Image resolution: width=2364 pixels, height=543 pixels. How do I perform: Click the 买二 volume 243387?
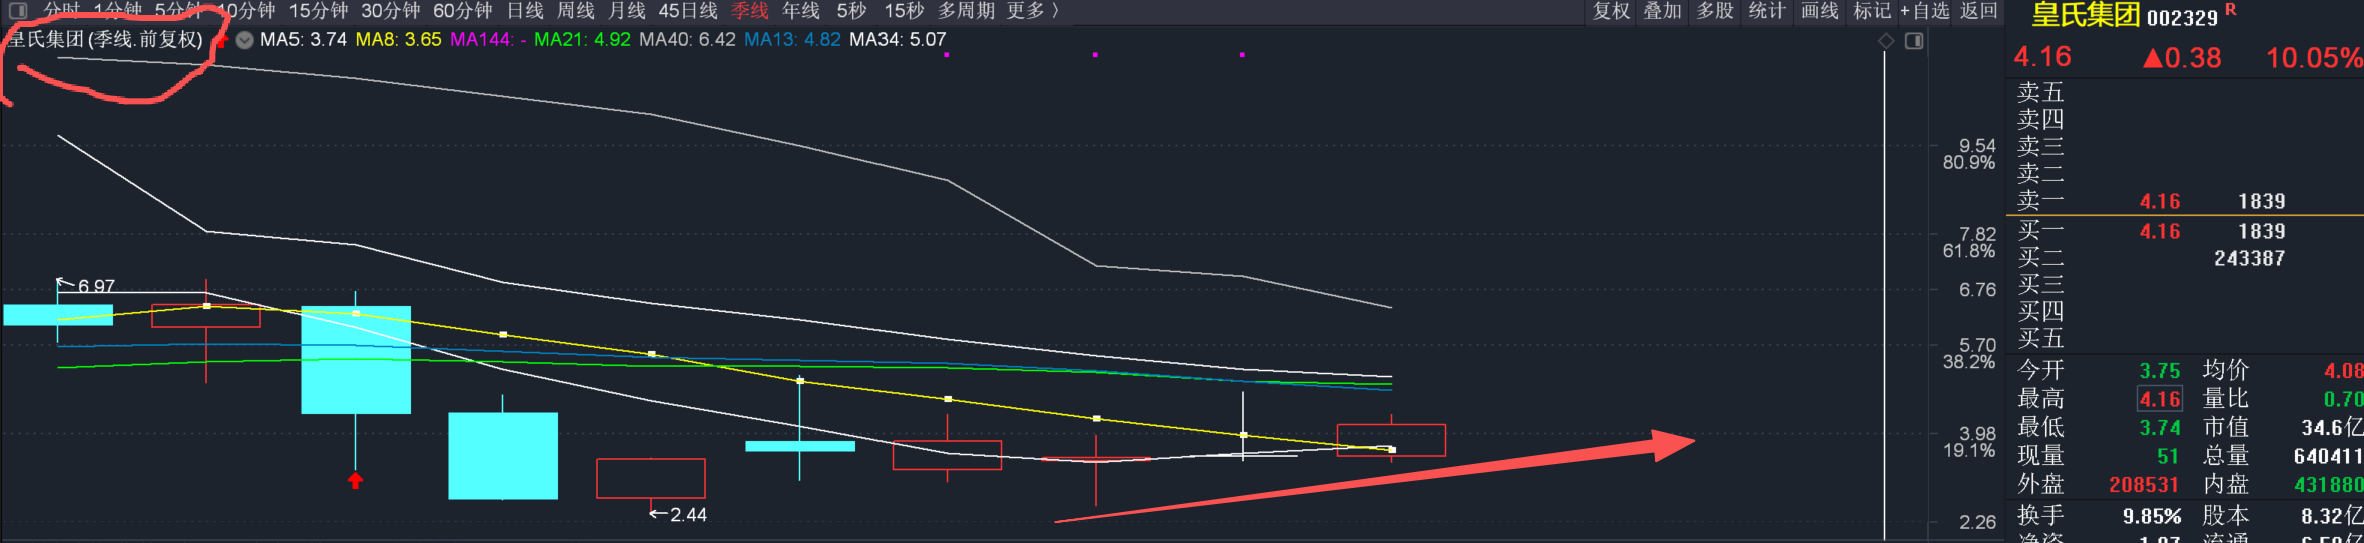[x=2249, y=258]
